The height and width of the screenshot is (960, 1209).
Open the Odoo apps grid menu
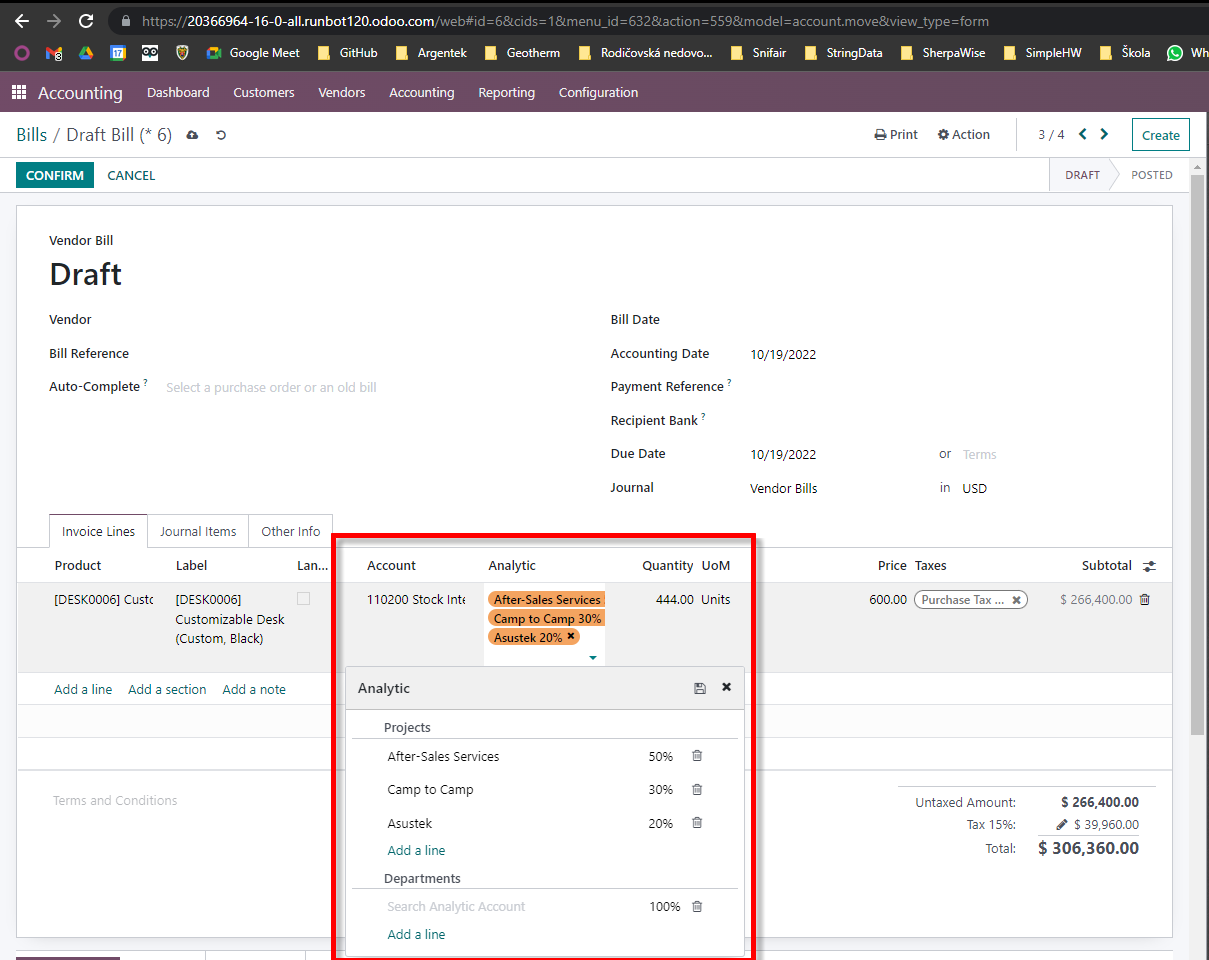(19, 93)
